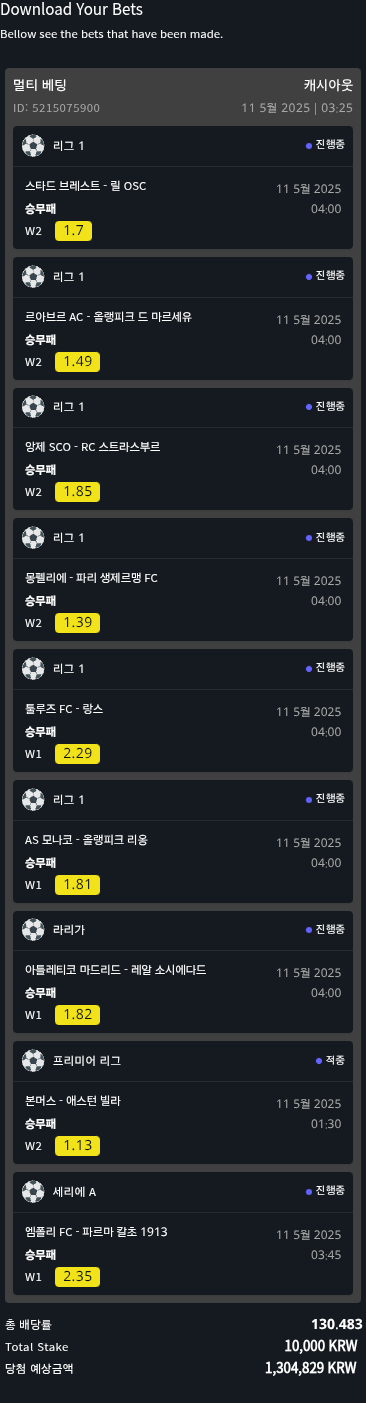This screenshot has width=366, height=1403.
Task: Click soccer ball icon for AS 모나코 match
Action: click(x=33, y=799)
